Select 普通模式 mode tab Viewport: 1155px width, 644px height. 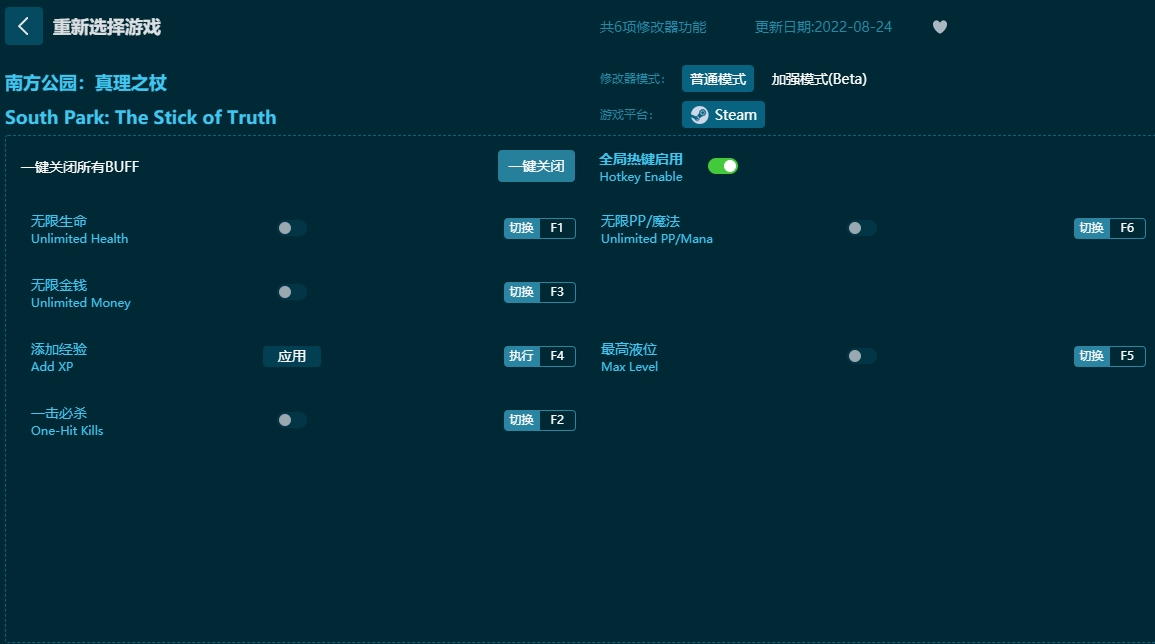717,79
